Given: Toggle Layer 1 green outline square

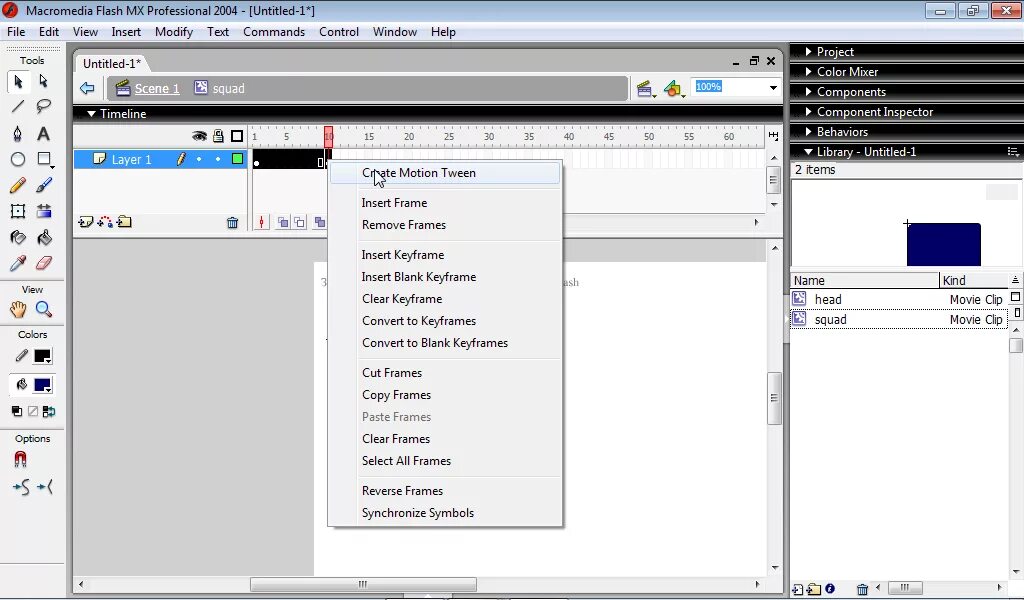Looking at the screenshot, I should [x=238, y=159].
